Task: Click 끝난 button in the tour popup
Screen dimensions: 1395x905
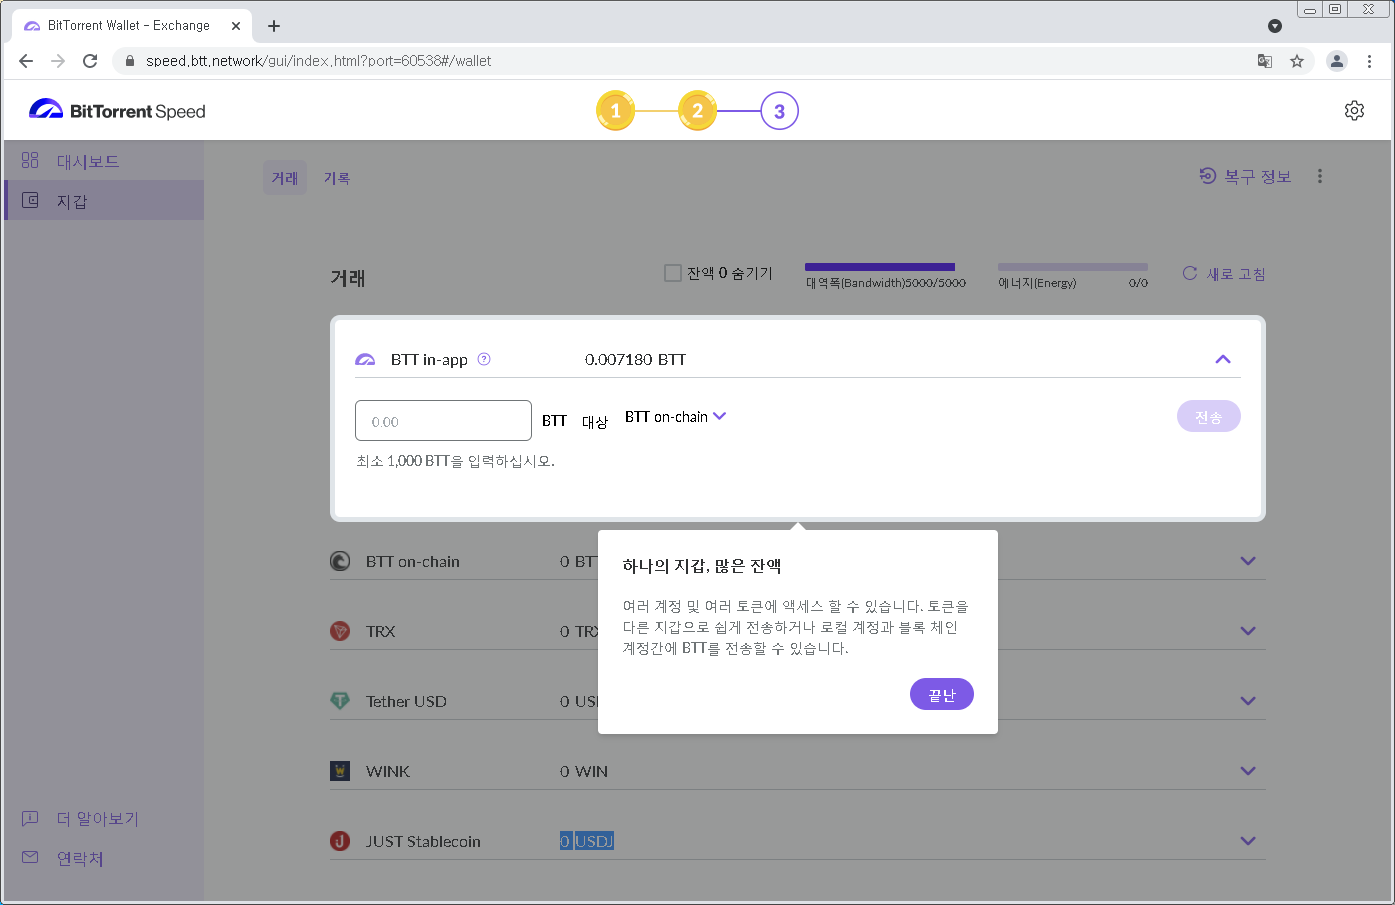Action: (x=942, y=694)
